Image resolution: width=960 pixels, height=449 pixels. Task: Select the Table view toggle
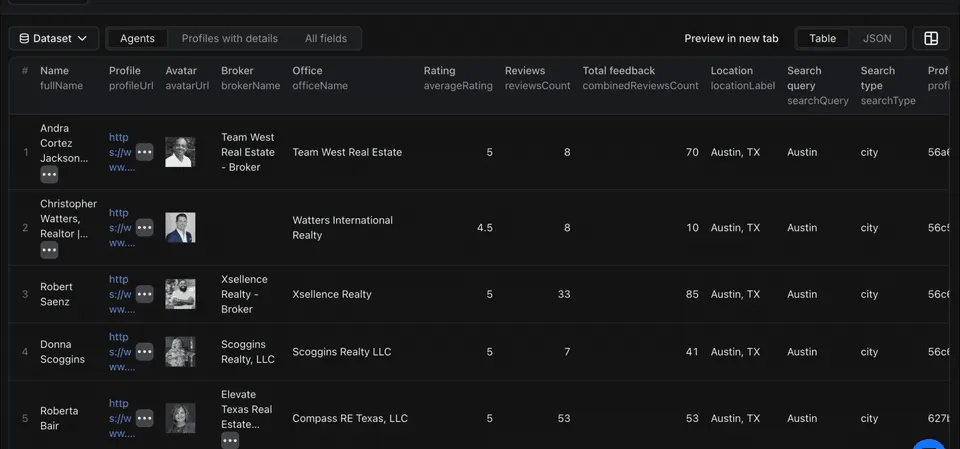[822, 39]
